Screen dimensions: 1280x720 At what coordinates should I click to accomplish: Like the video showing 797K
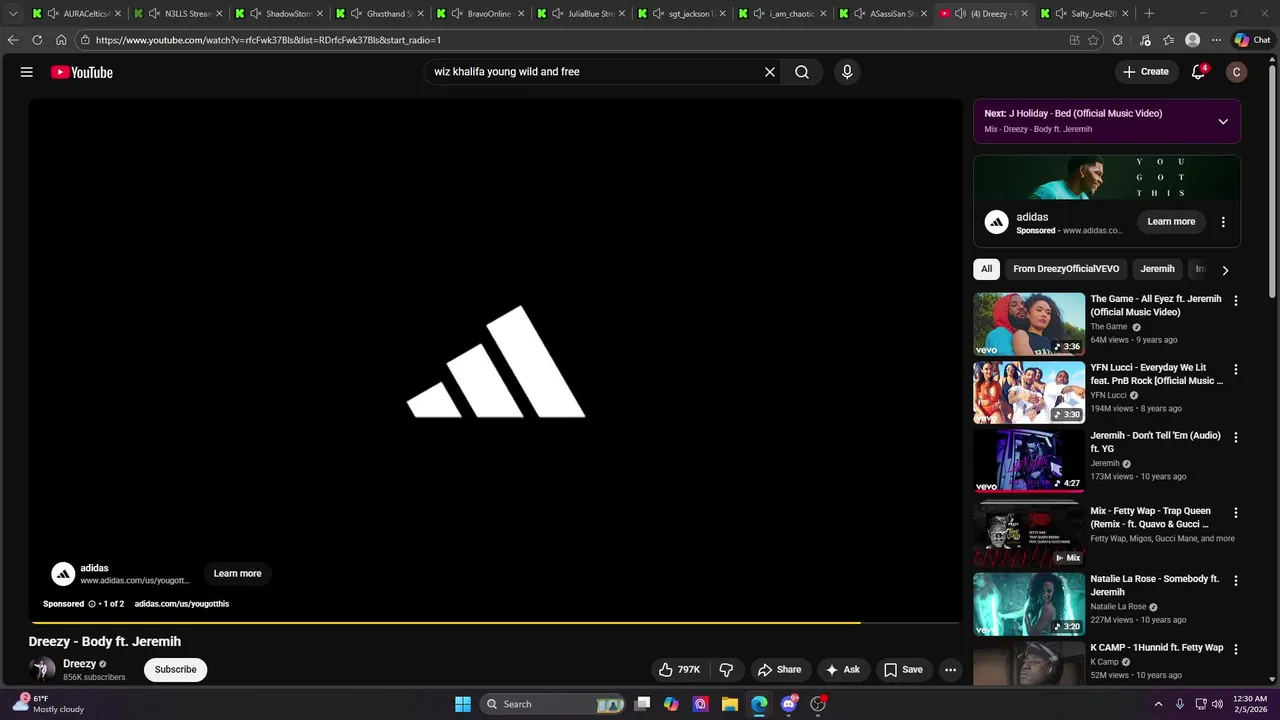(679, 670)
